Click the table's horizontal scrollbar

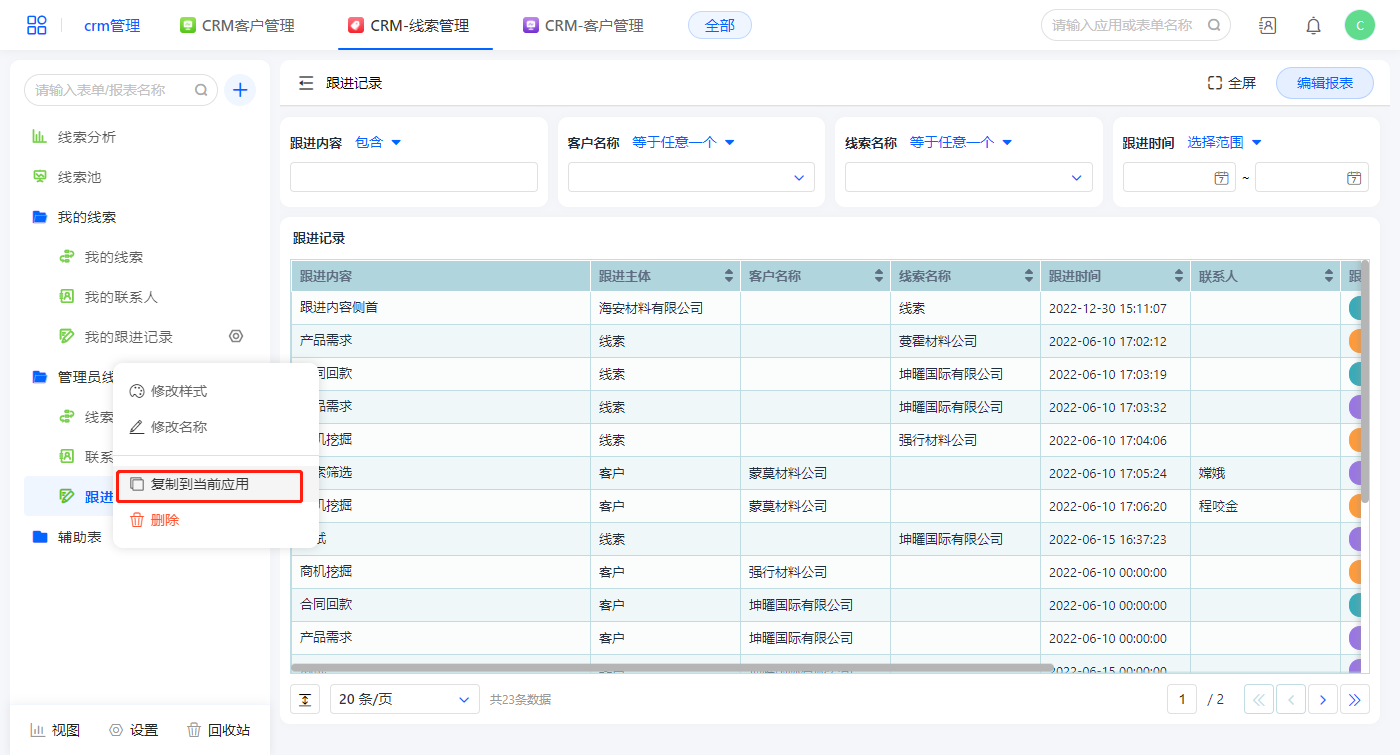pos(670,668)
